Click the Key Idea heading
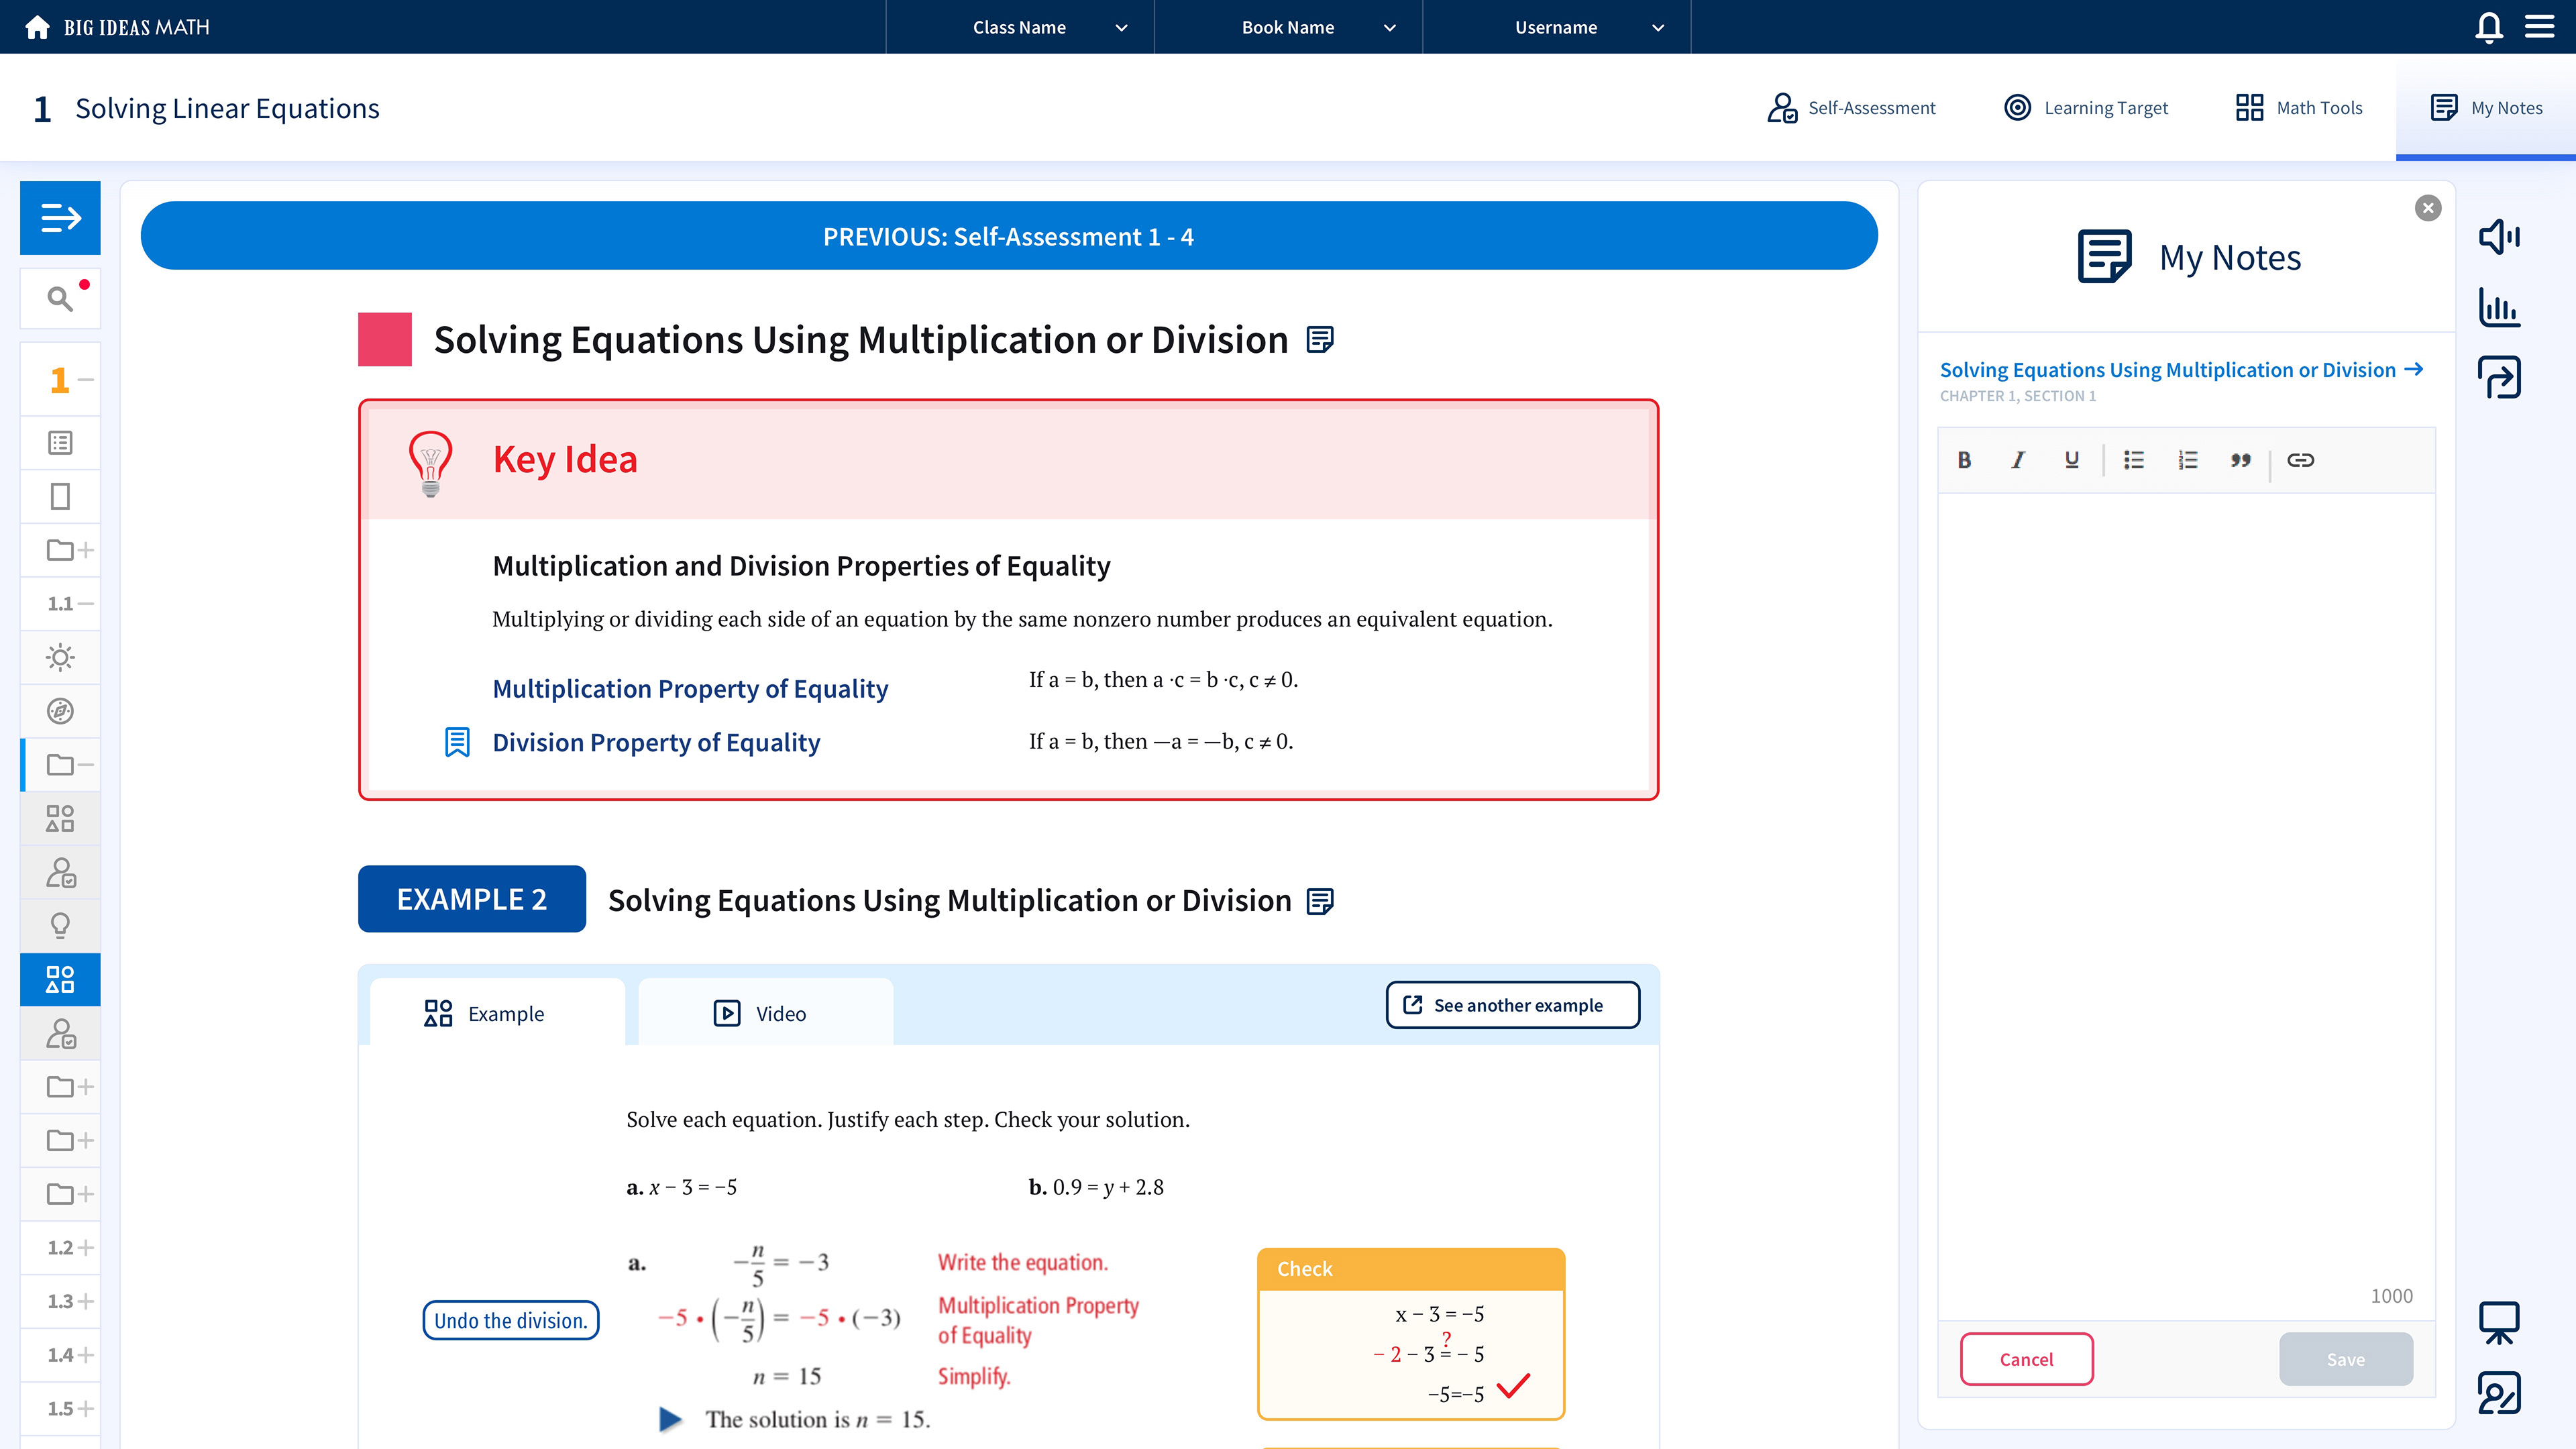The height and width of the screenshot is (1449, 2576). [565, 459]
